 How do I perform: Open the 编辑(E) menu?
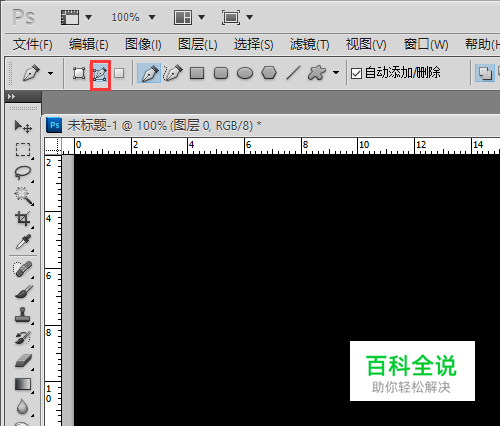tap(89, 44)
